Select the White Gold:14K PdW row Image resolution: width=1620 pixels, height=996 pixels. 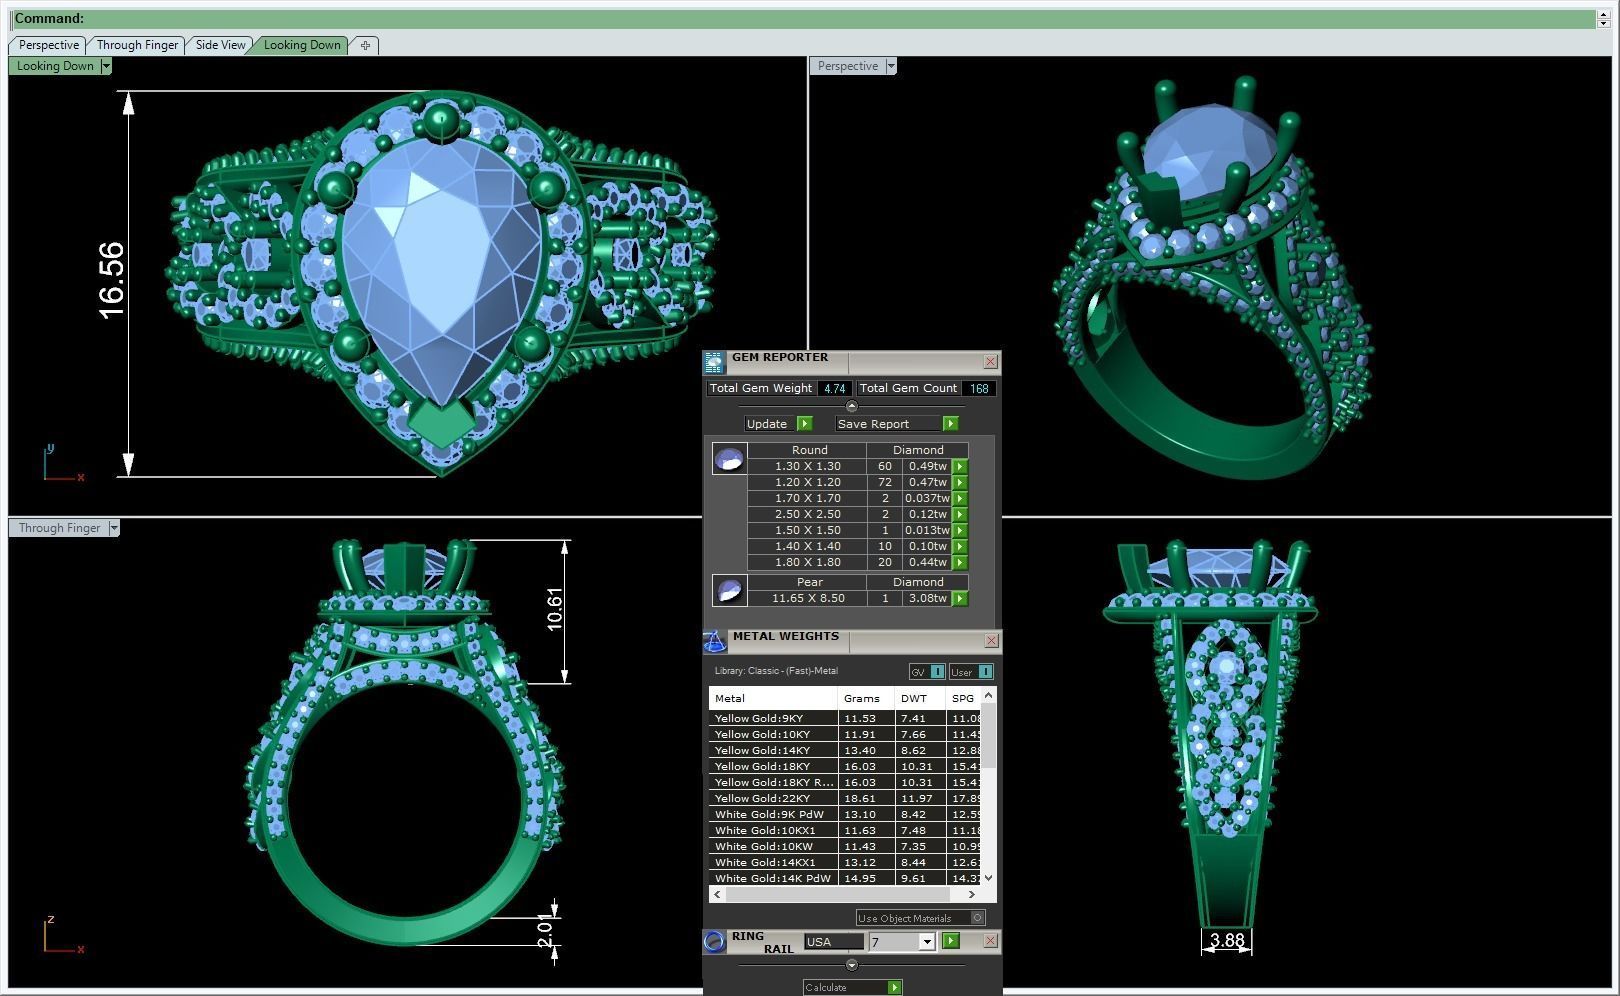tap(845, 878)
